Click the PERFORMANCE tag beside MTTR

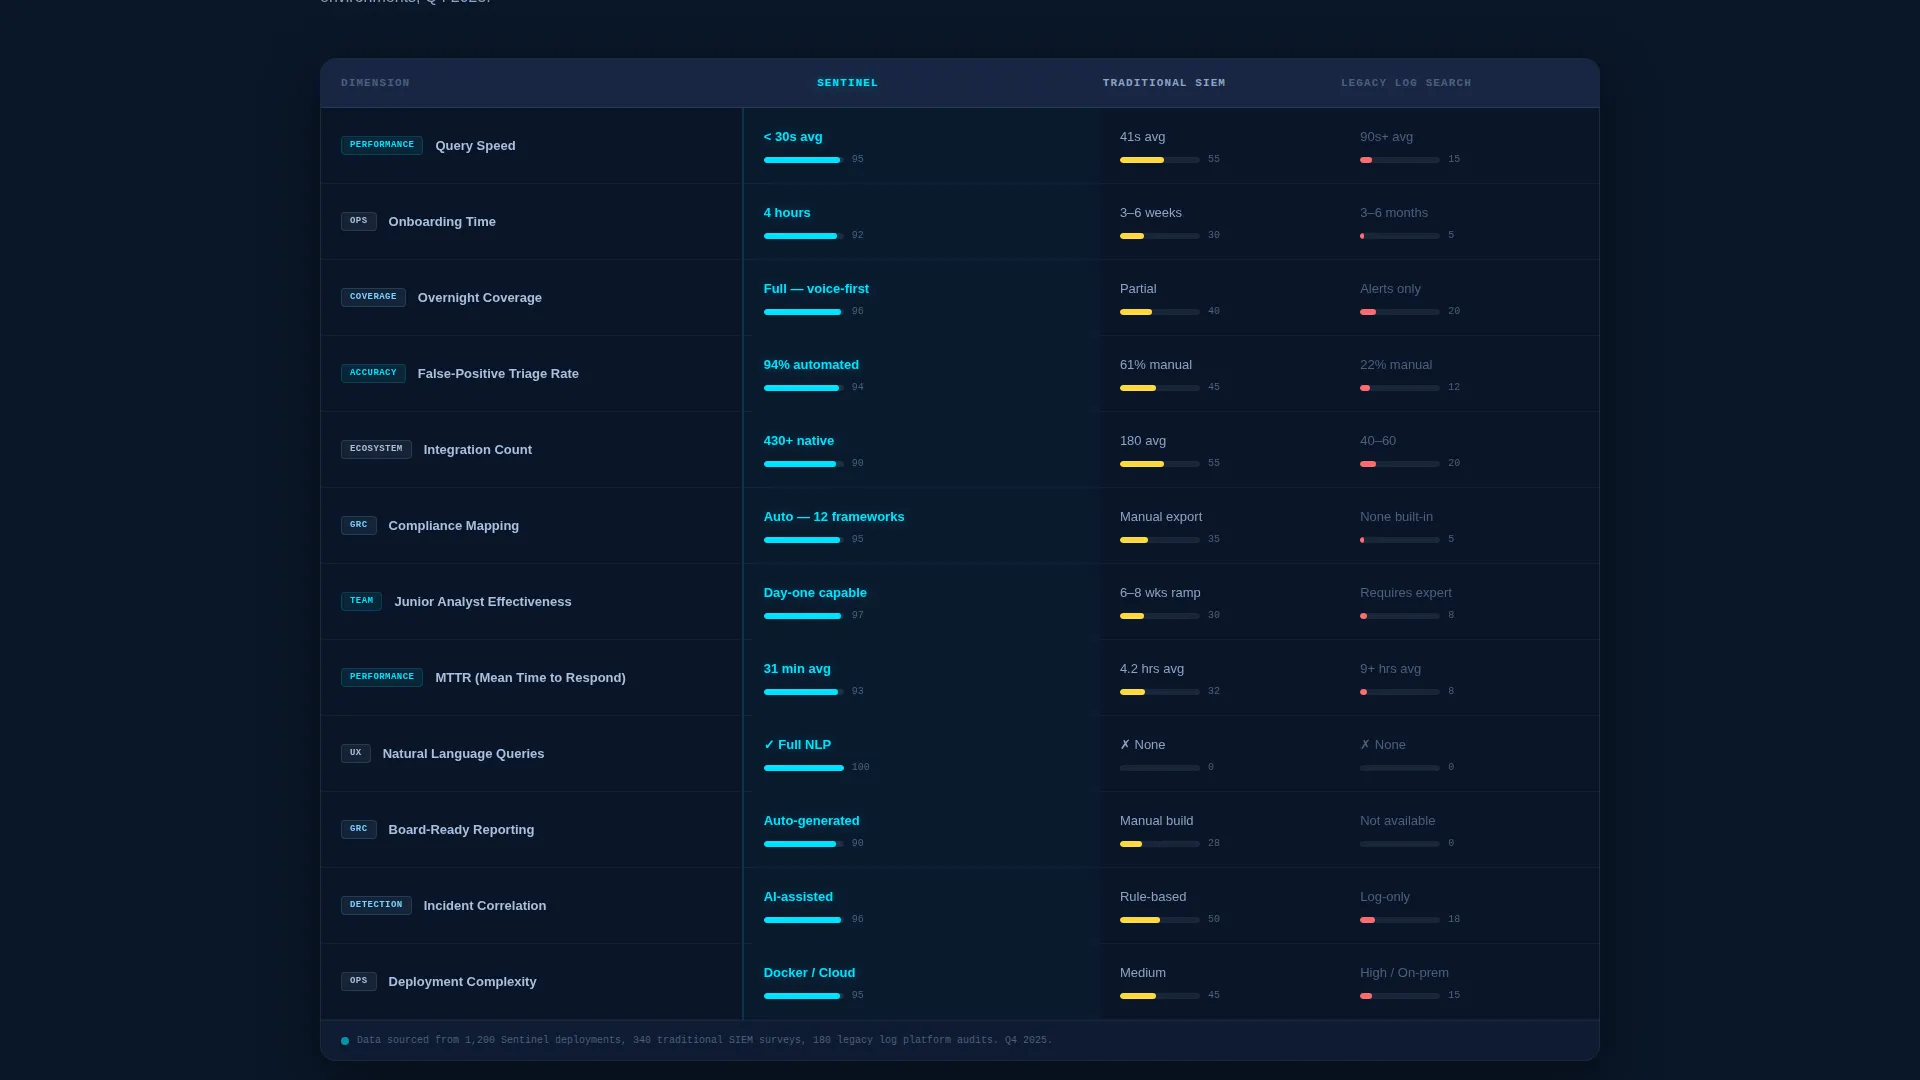[382, 677]
